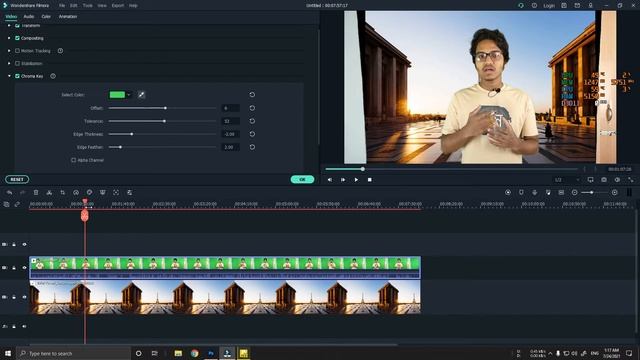Click the focus-frame icon in timeline toolbar
This screenshot has height=360, width=640.
coord(116,192)
